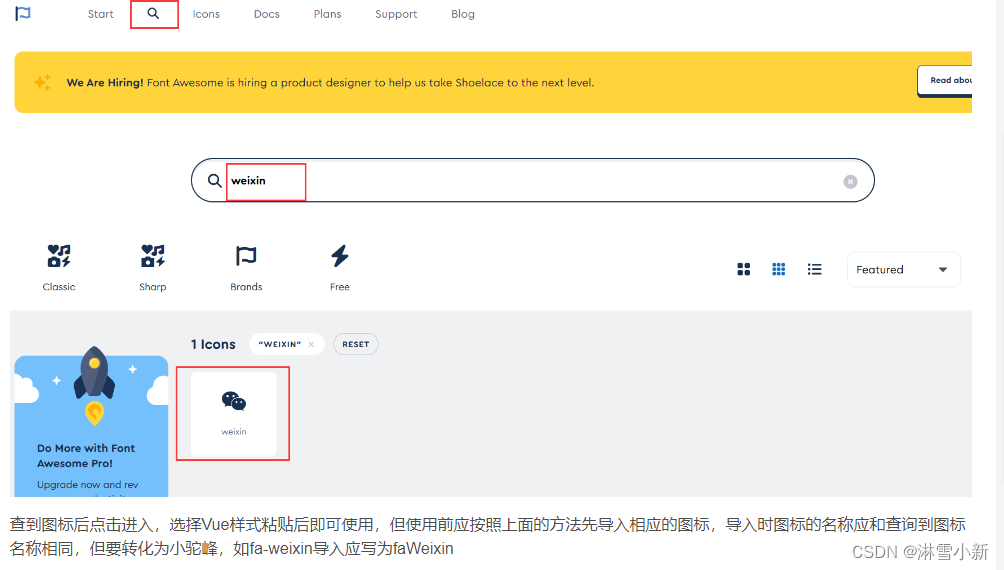Filter by Free icons
The height and width of the screenshot is (570, 1004).
pyautogui.click(x=340, y=268)
